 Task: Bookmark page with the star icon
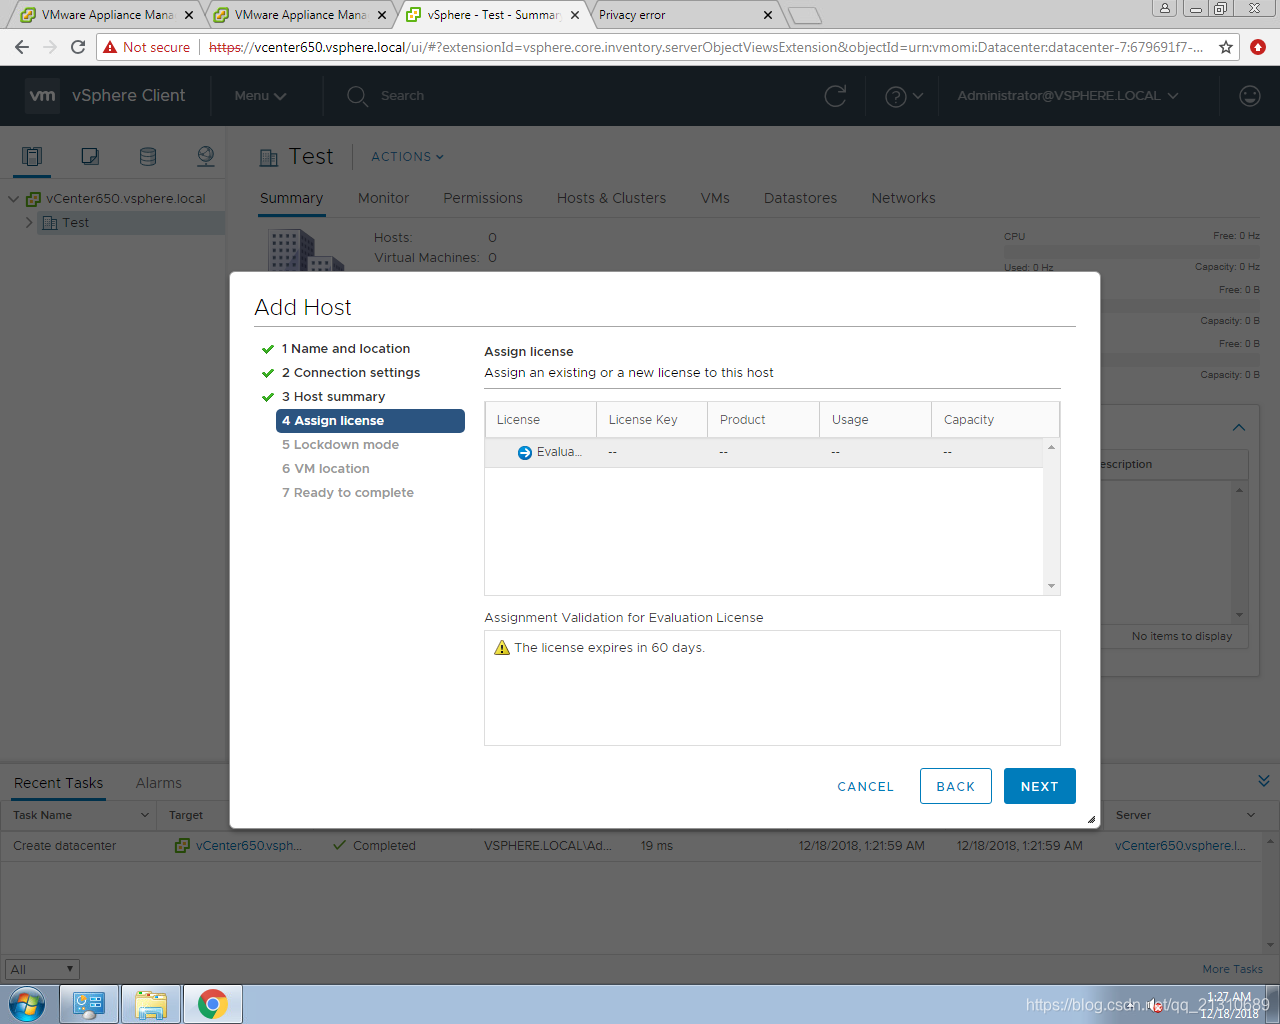point(1226,47)
